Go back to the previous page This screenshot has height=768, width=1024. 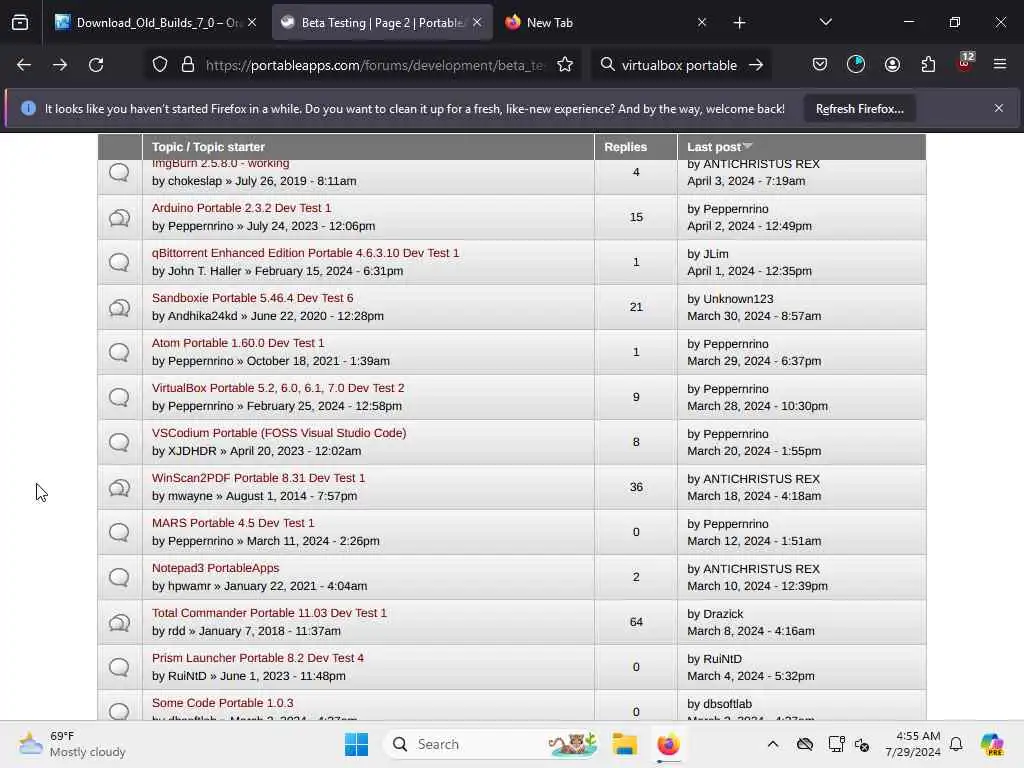tap(24, 65)
